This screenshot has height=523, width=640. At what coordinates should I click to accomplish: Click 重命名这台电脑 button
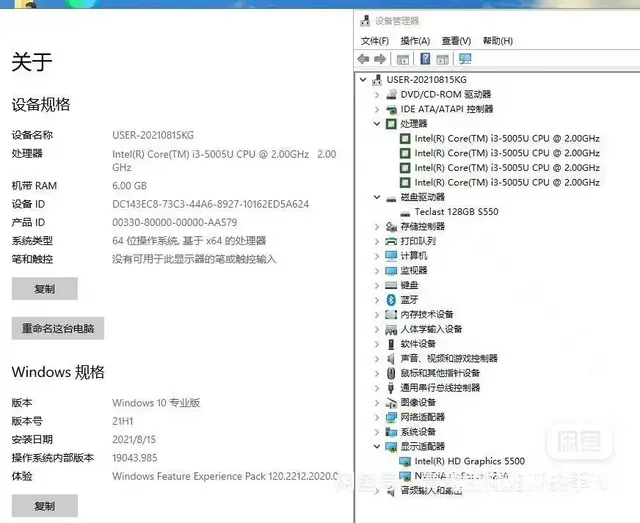pyautogui.click(x=58, y=328)
